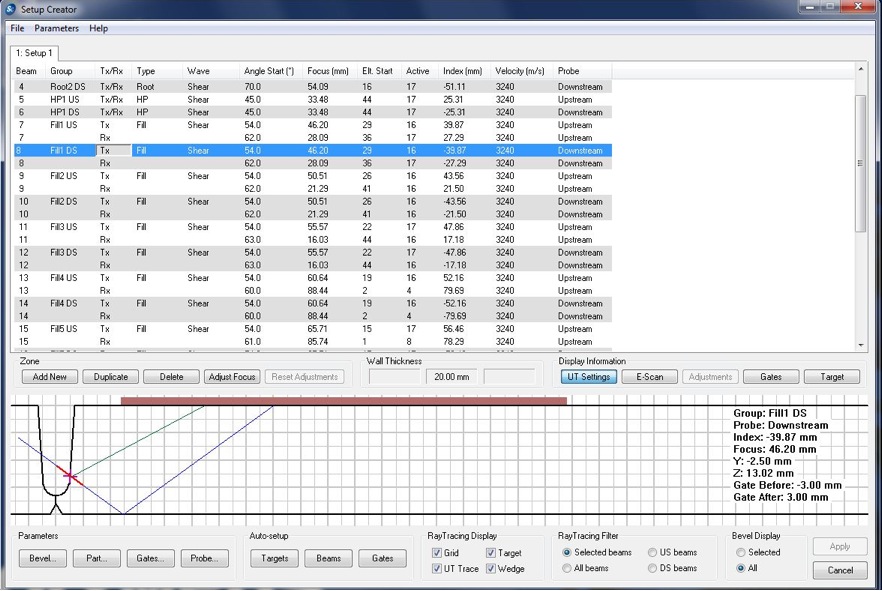Open the E-Scan display information
882x591 pixels.
pos(643,377)
